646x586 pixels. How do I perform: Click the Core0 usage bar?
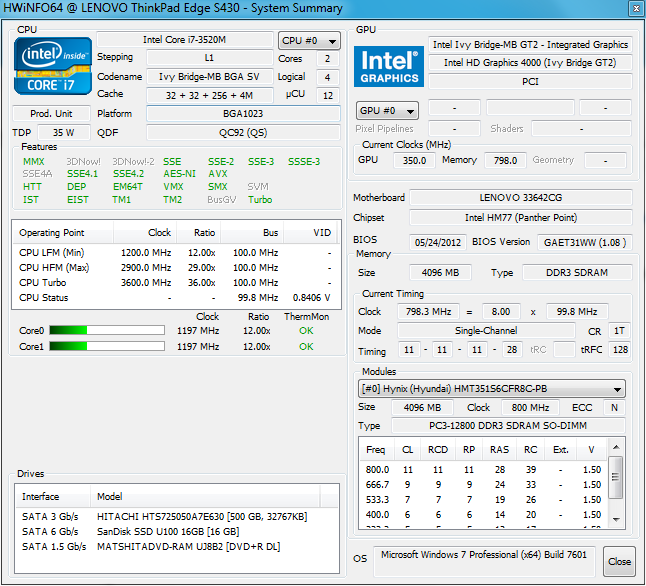(x=106, y=330)
